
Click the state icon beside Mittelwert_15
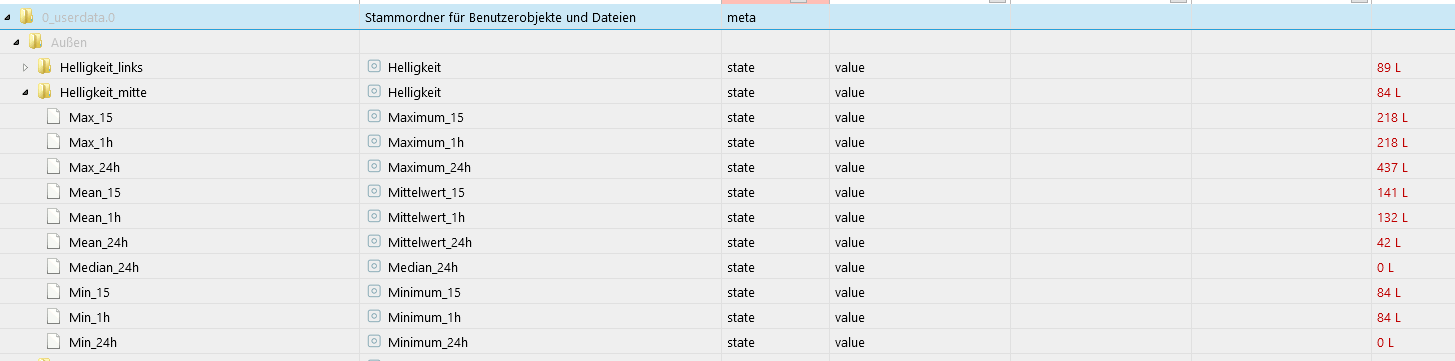point(375,192)
